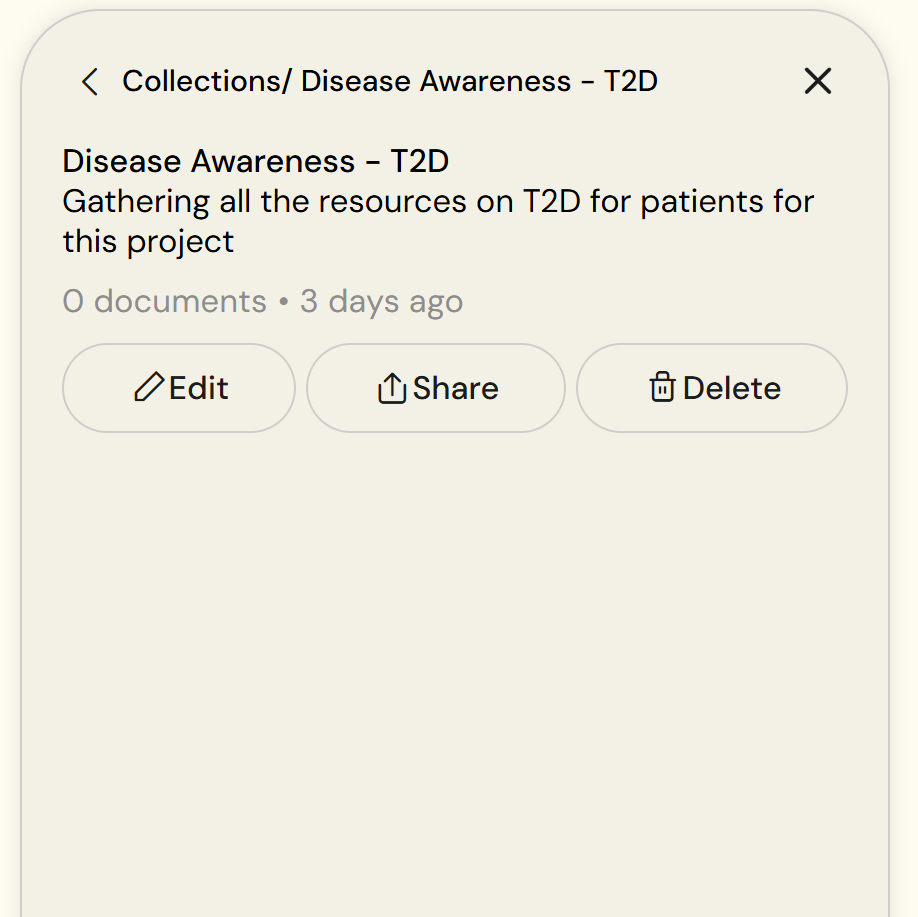This screenshot has height=917, width=918.
Task: Click the dot separator before "3 days ago"
Action: [x=283, y=302]
